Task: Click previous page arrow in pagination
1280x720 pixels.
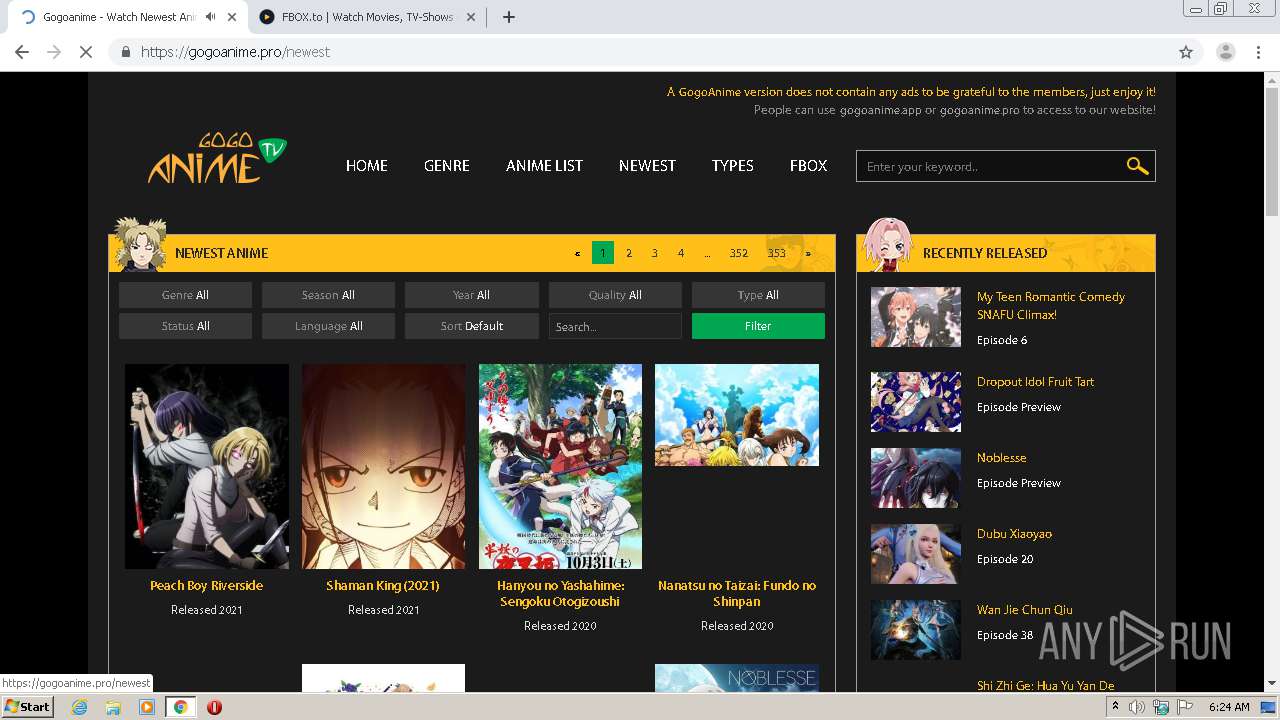Action: [577, 253]
